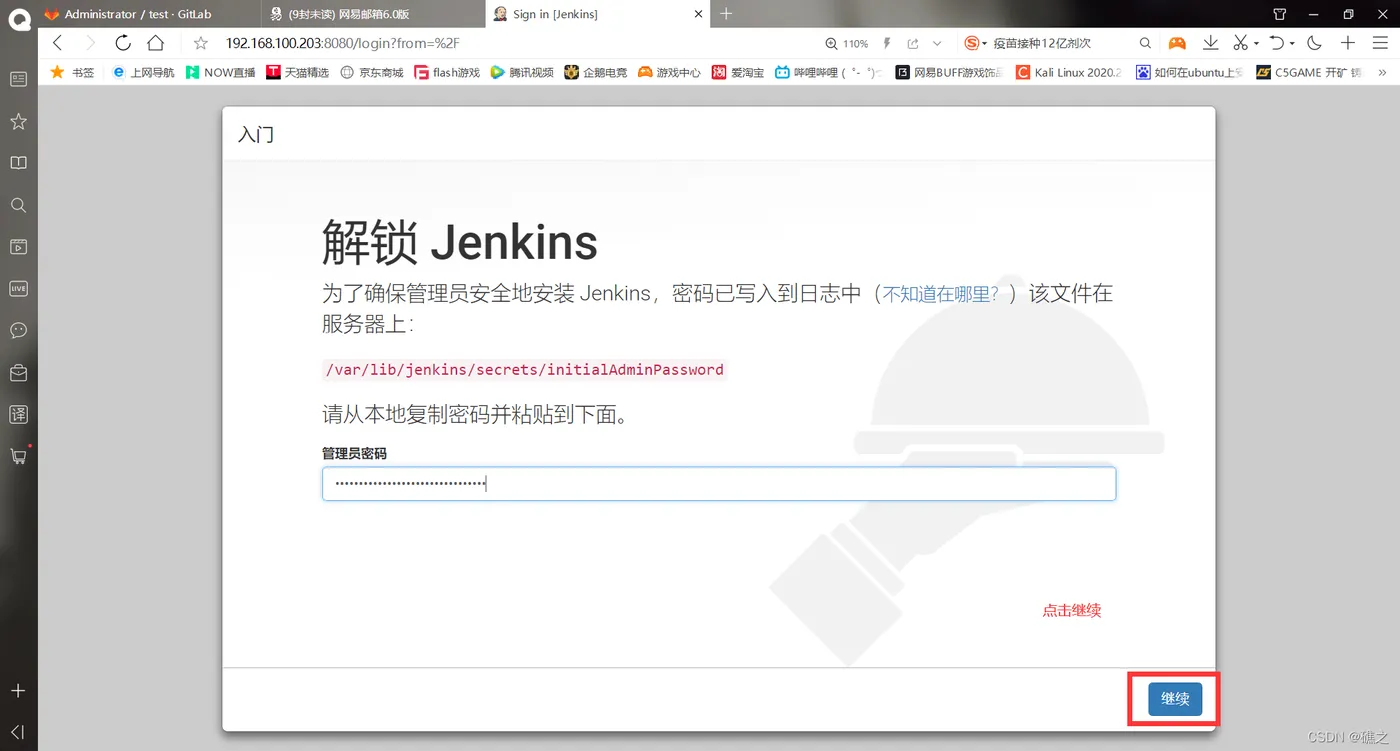Open the downloads manager icon
1400x751 pixels.
point(1210,43)
